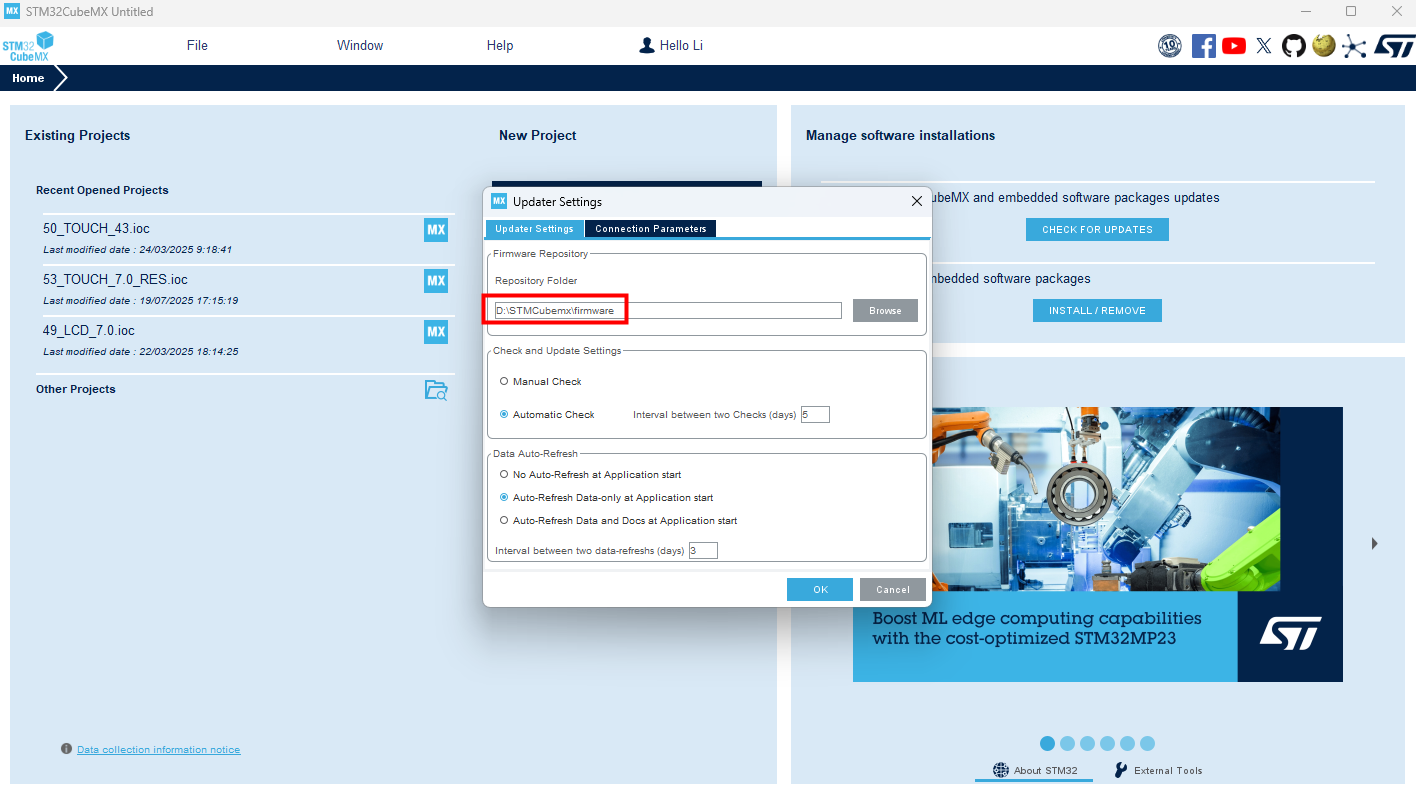This screenshot has width=1416, height=792.
Task: Cancel the Updater Settings dialog
Action: pyautogui.click(x=893, y=590)
